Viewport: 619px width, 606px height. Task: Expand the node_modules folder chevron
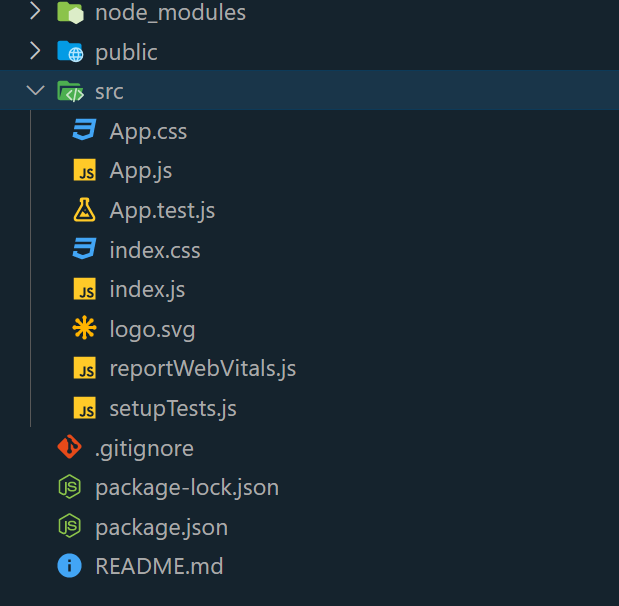[x=35, y=11]
